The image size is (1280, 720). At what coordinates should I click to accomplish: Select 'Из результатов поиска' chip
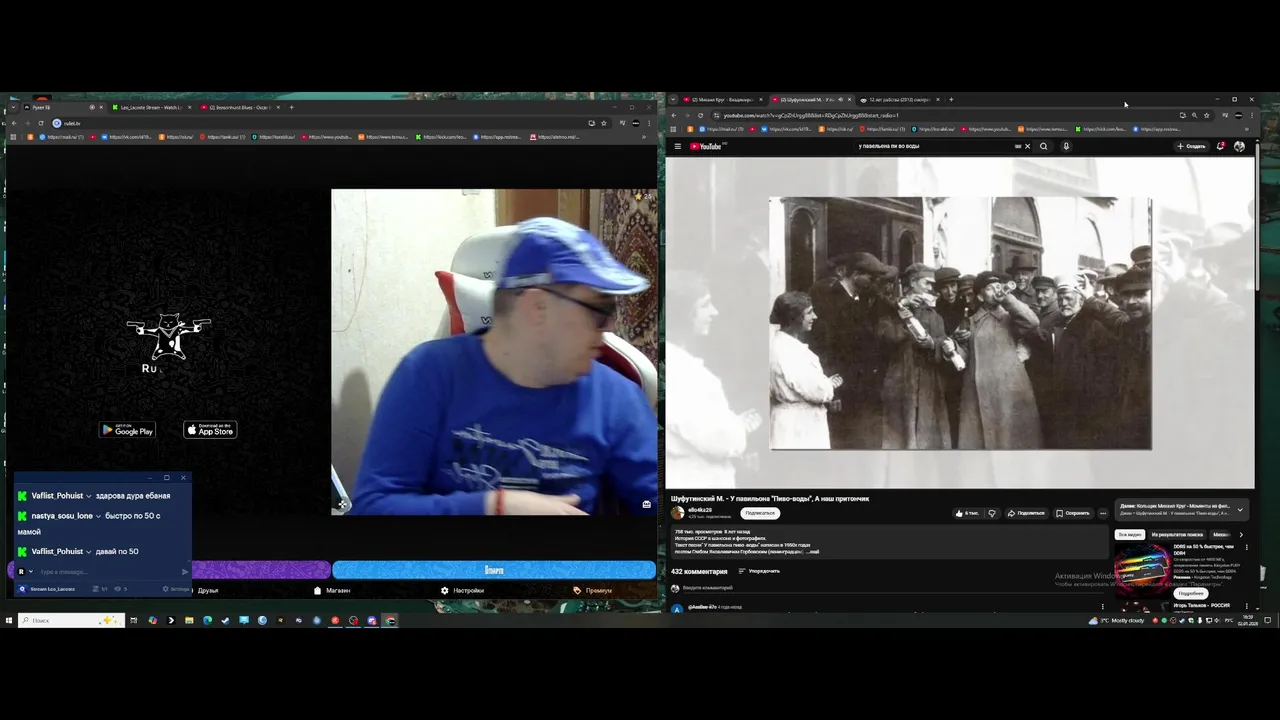pos(1177,535)
